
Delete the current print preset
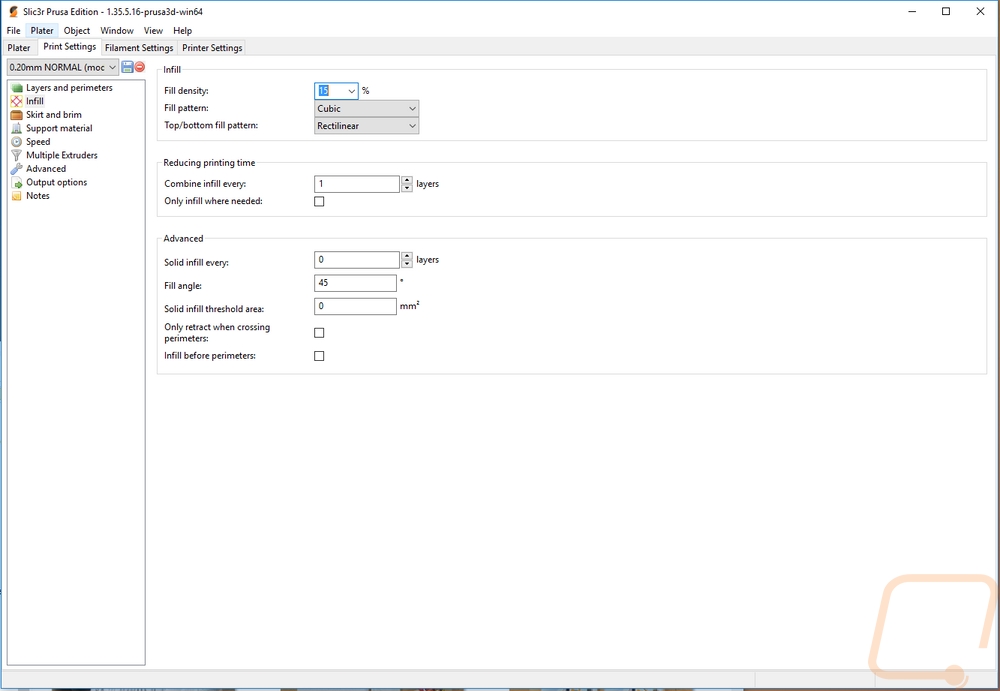click(140, 67)
